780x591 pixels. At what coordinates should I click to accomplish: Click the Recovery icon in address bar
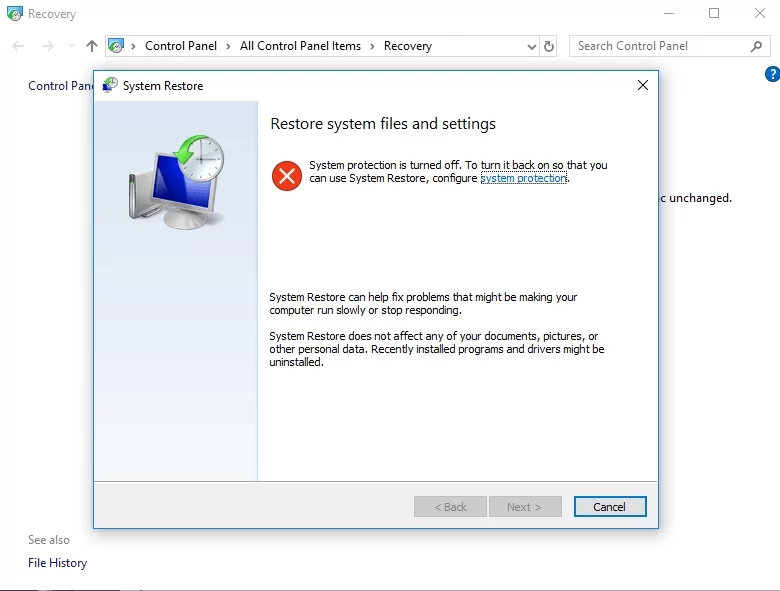(x=116, y=46)
